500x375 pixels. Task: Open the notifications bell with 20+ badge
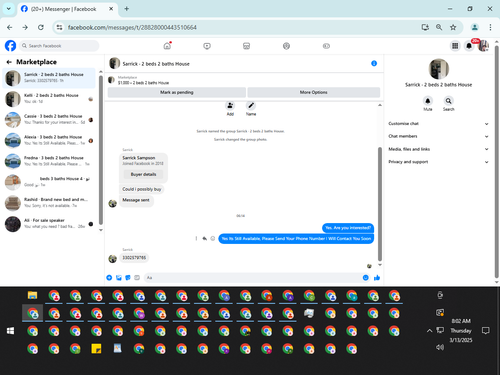pyautogui.click(x=469, y=46)
